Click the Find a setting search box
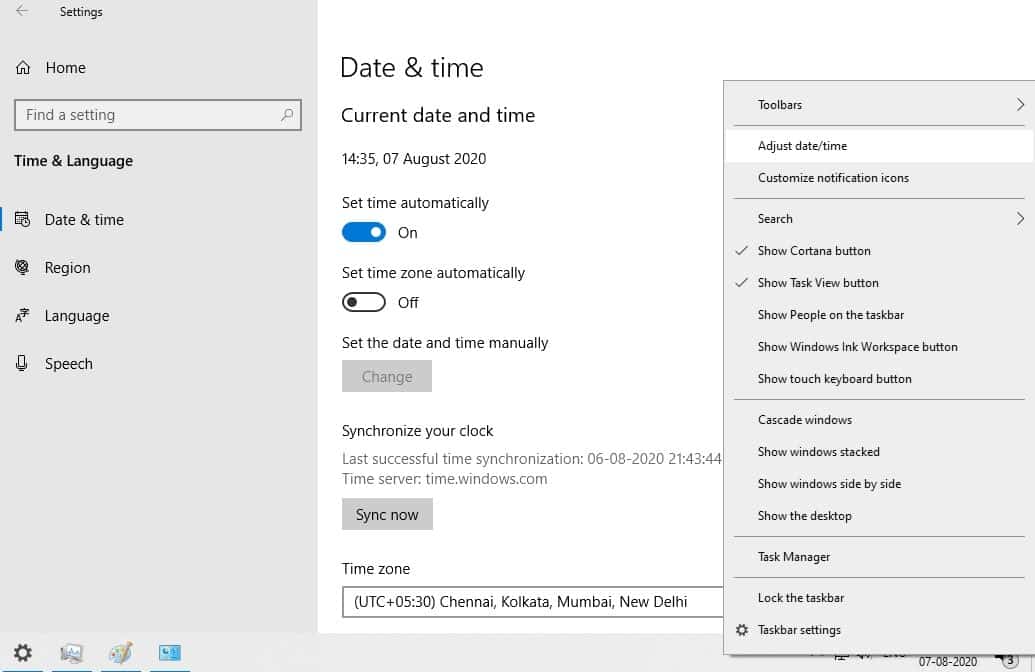This screenshot has height=672, width=1035. coord(157,115)
